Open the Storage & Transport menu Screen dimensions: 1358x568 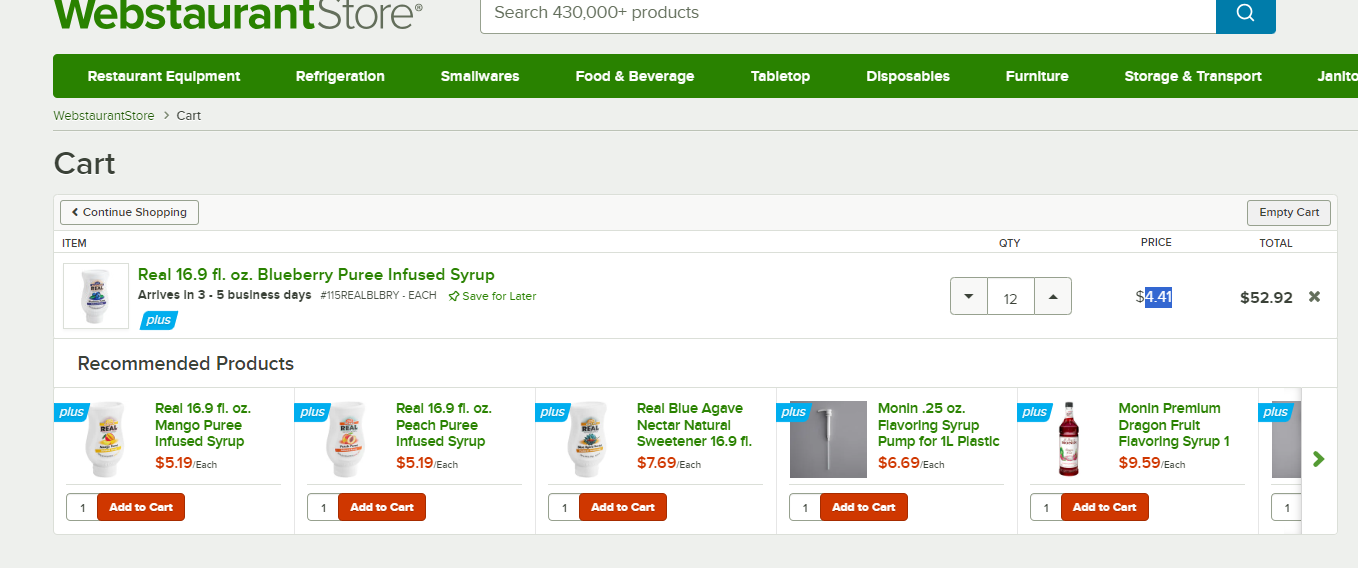[1193, 76]
